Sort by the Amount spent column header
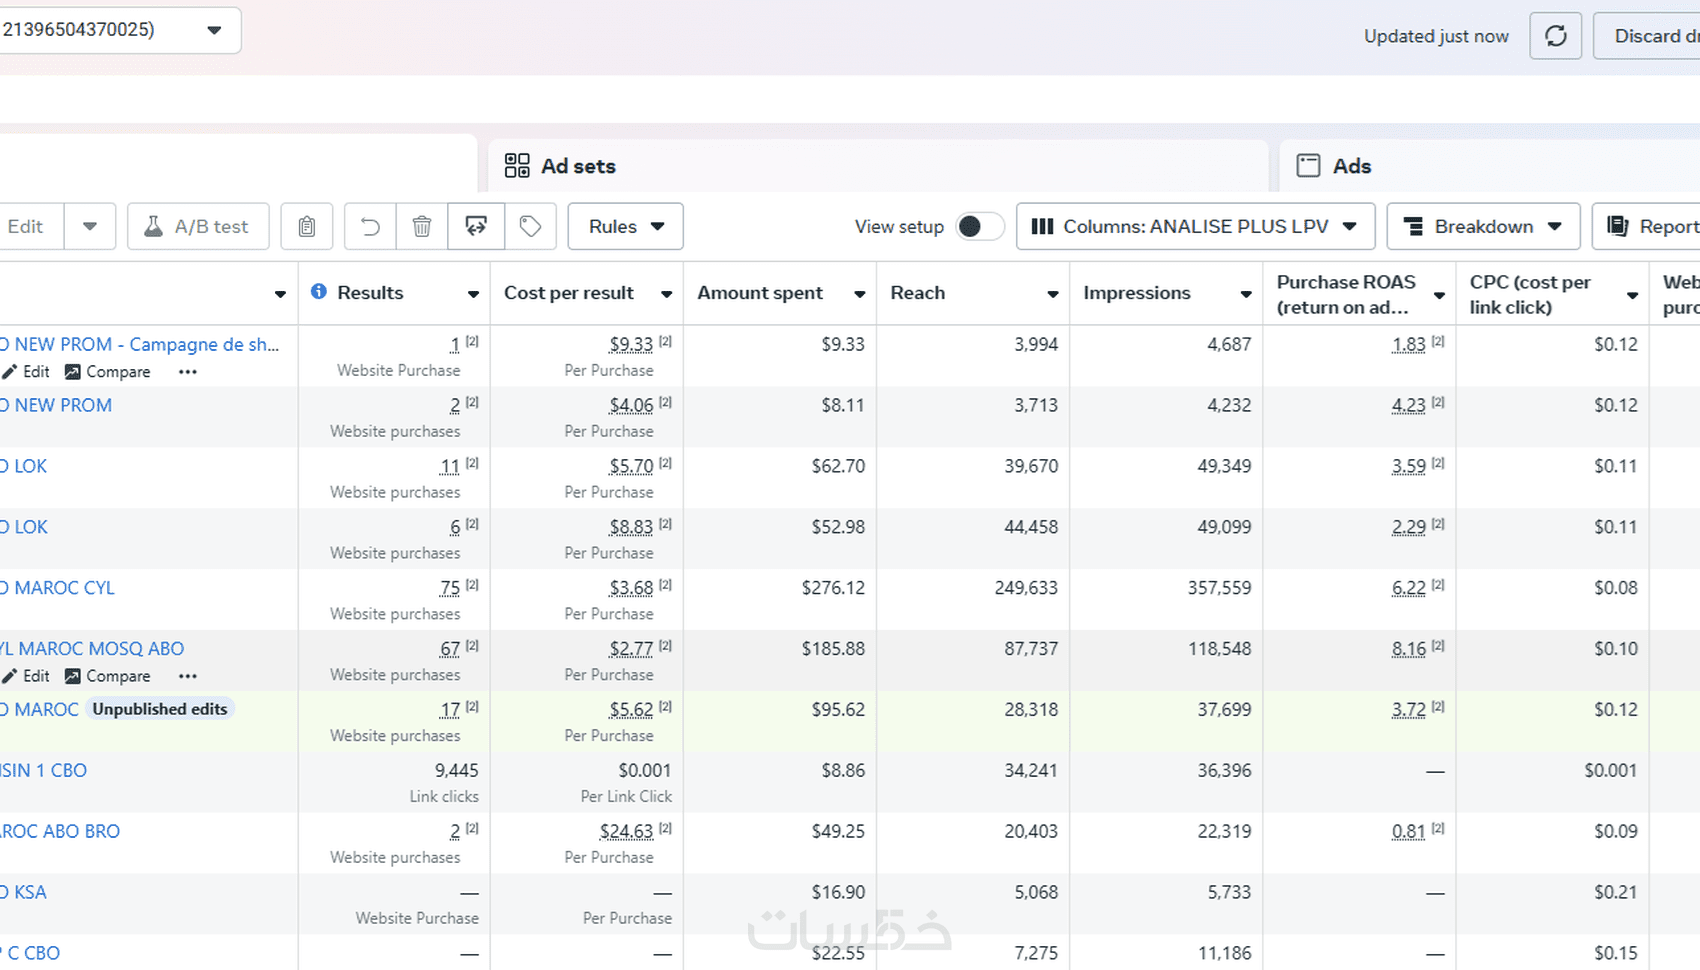 [x=760, y=293]
